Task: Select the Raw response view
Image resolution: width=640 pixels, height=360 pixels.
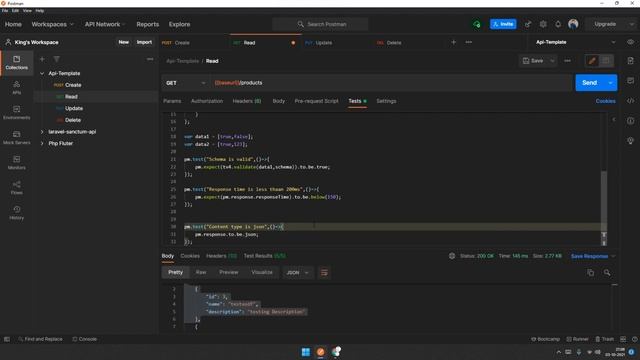Action: point(201,272)
